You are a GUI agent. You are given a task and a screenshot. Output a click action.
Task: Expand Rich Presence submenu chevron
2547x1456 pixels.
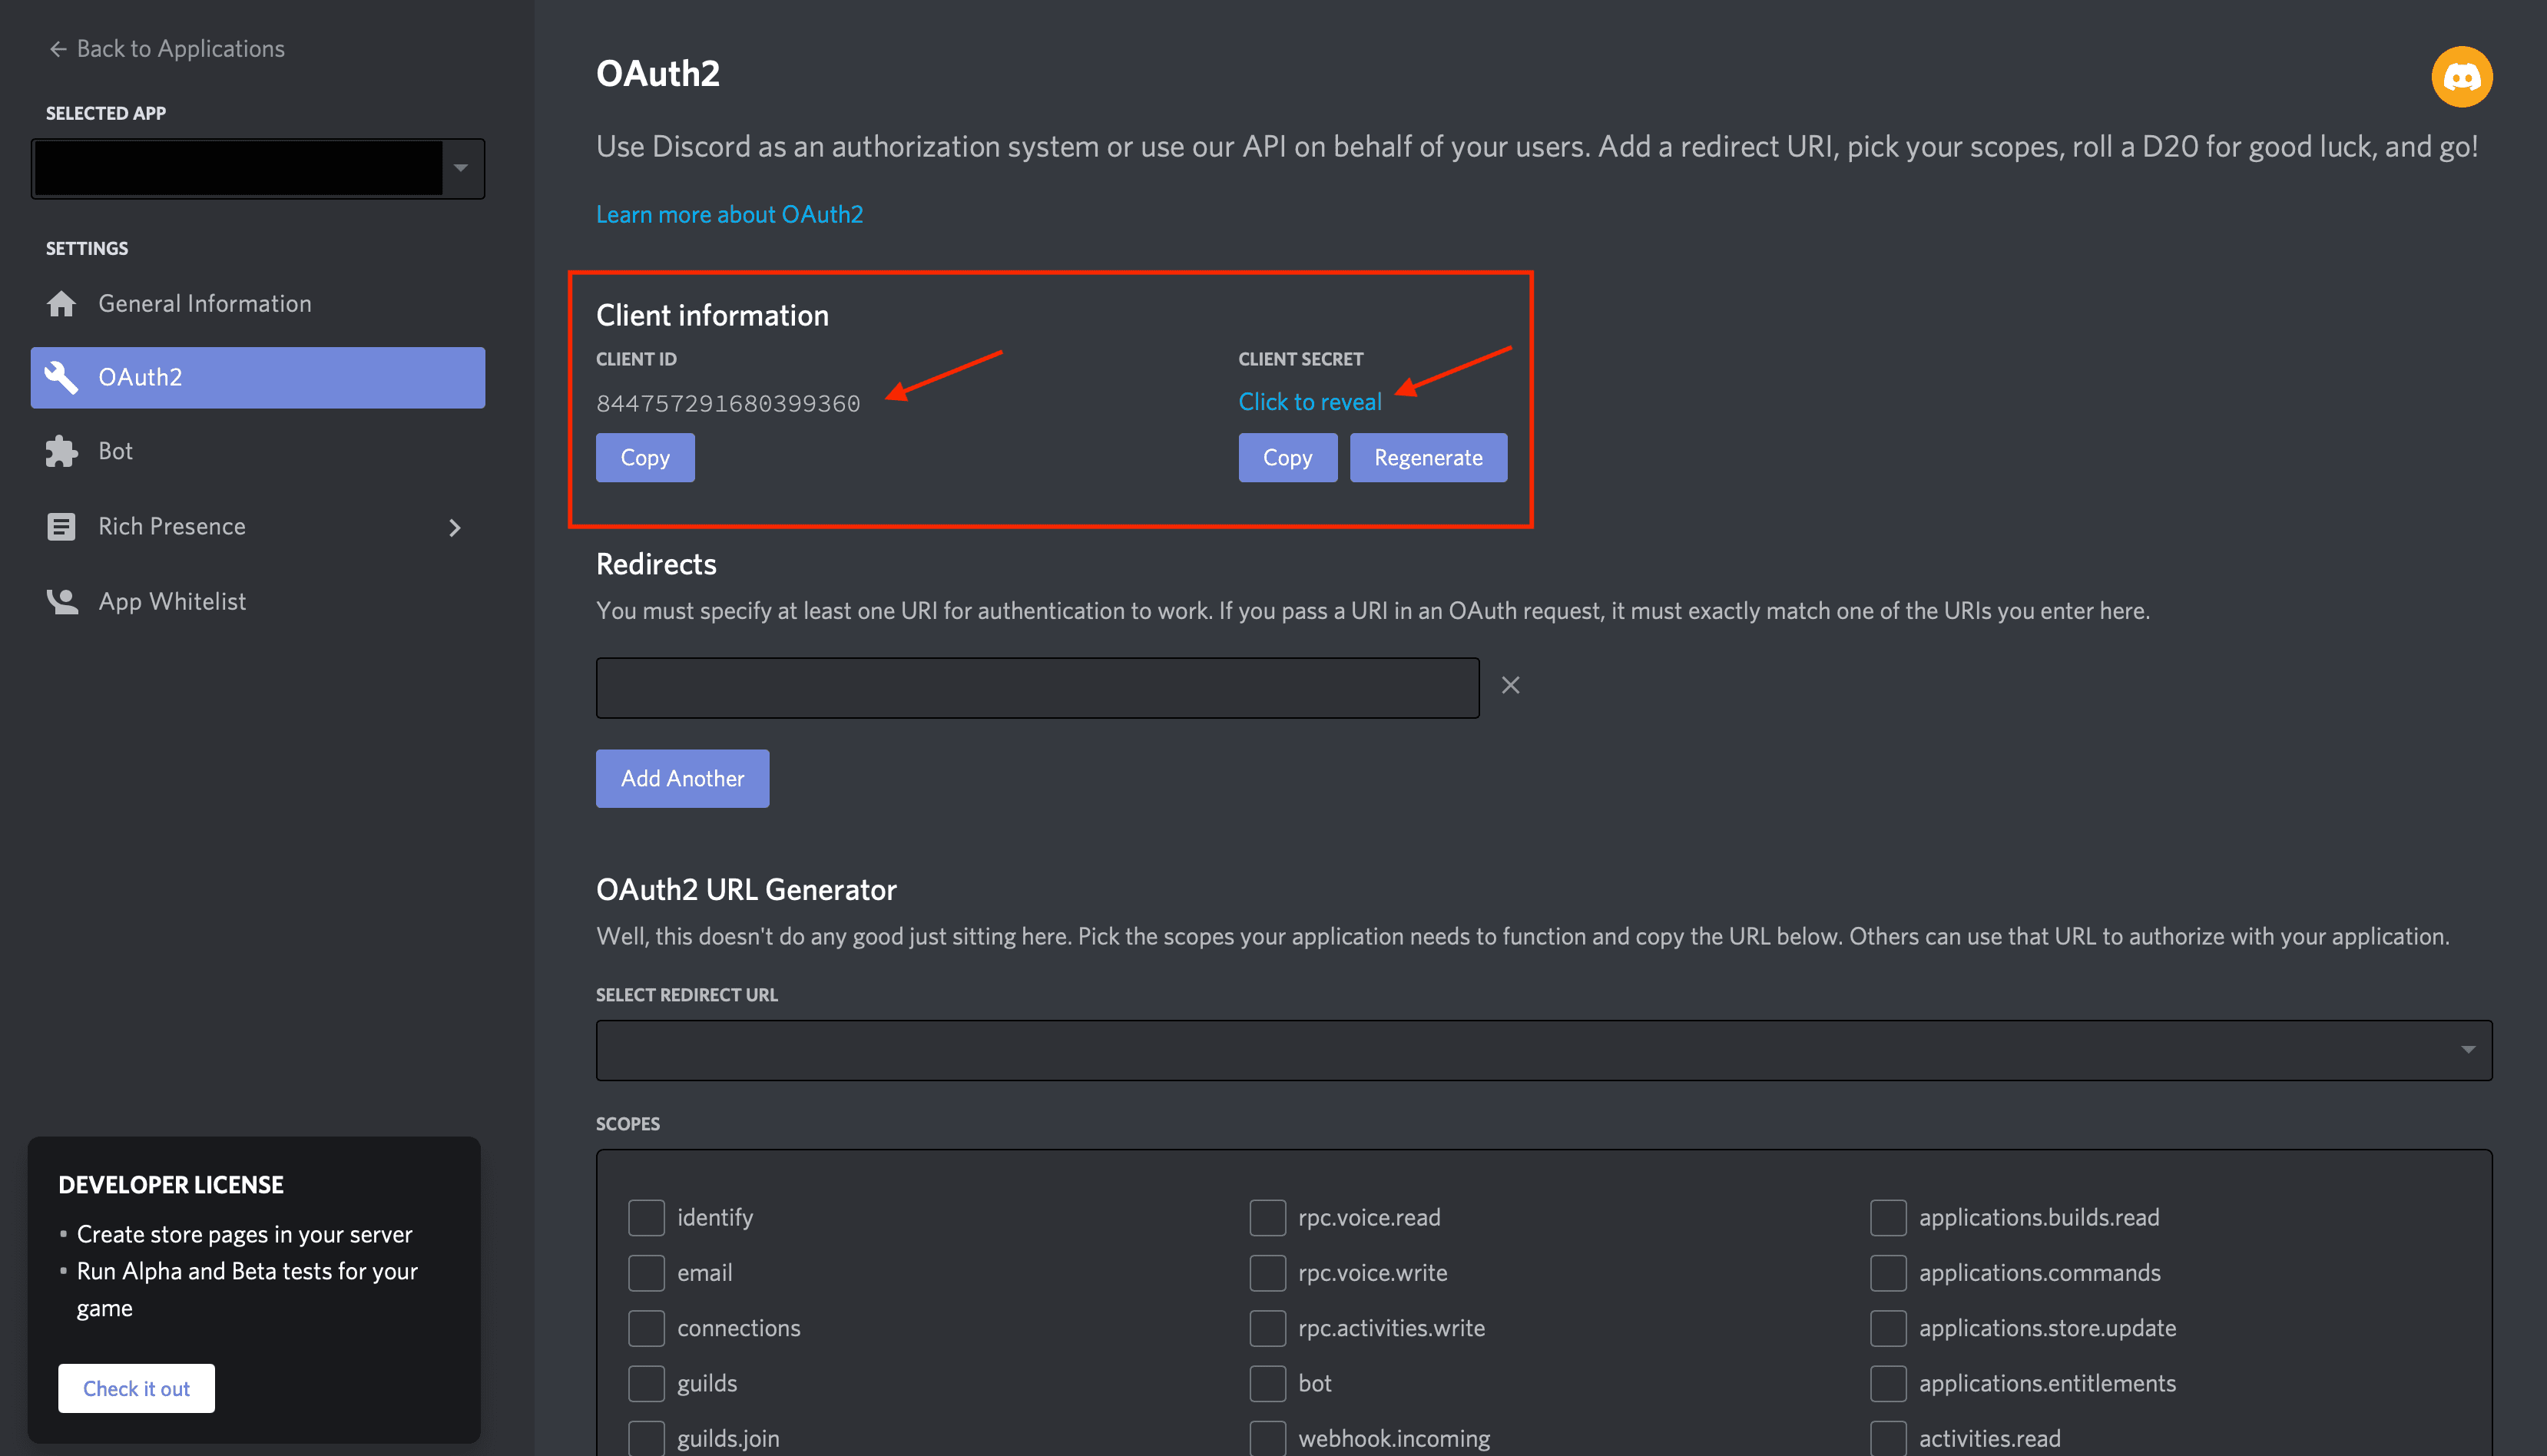pyautogui.click(x=455, y=528)
